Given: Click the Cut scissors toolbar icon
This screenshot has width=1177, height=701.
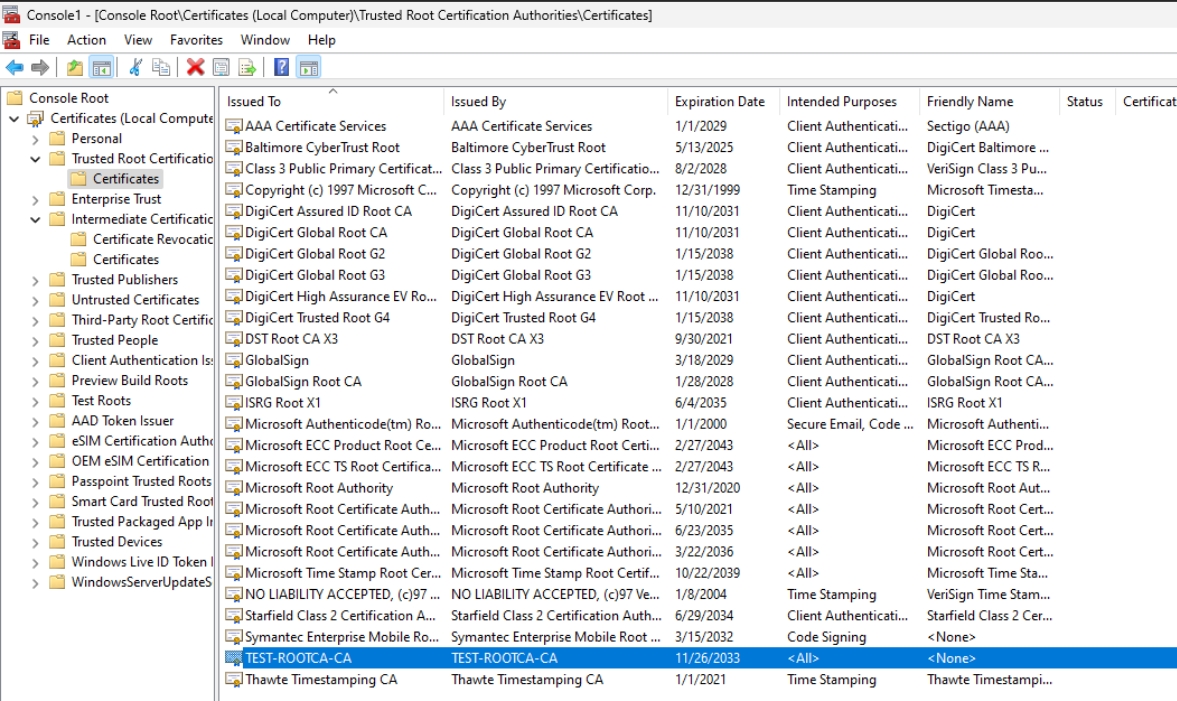Looking at the screenshot, I should click(x=136, y=68).
